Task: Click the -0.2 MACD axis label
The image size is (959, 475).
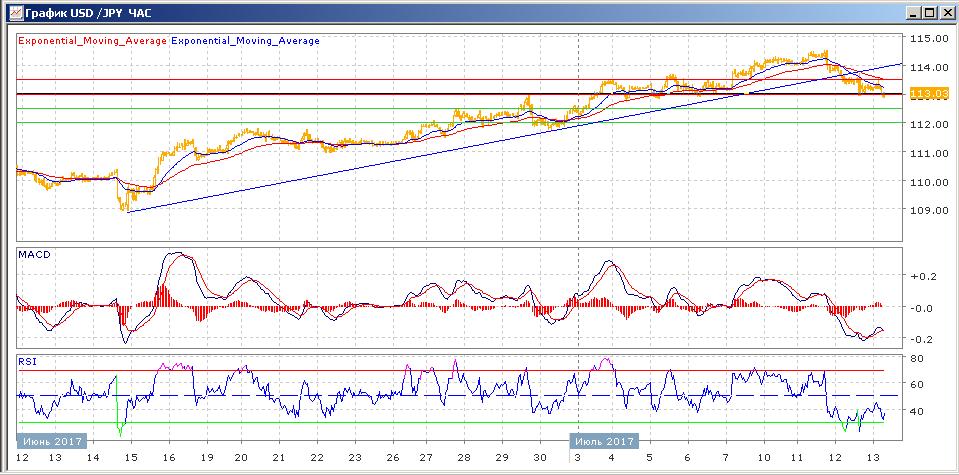Action: tap(924, 339)
